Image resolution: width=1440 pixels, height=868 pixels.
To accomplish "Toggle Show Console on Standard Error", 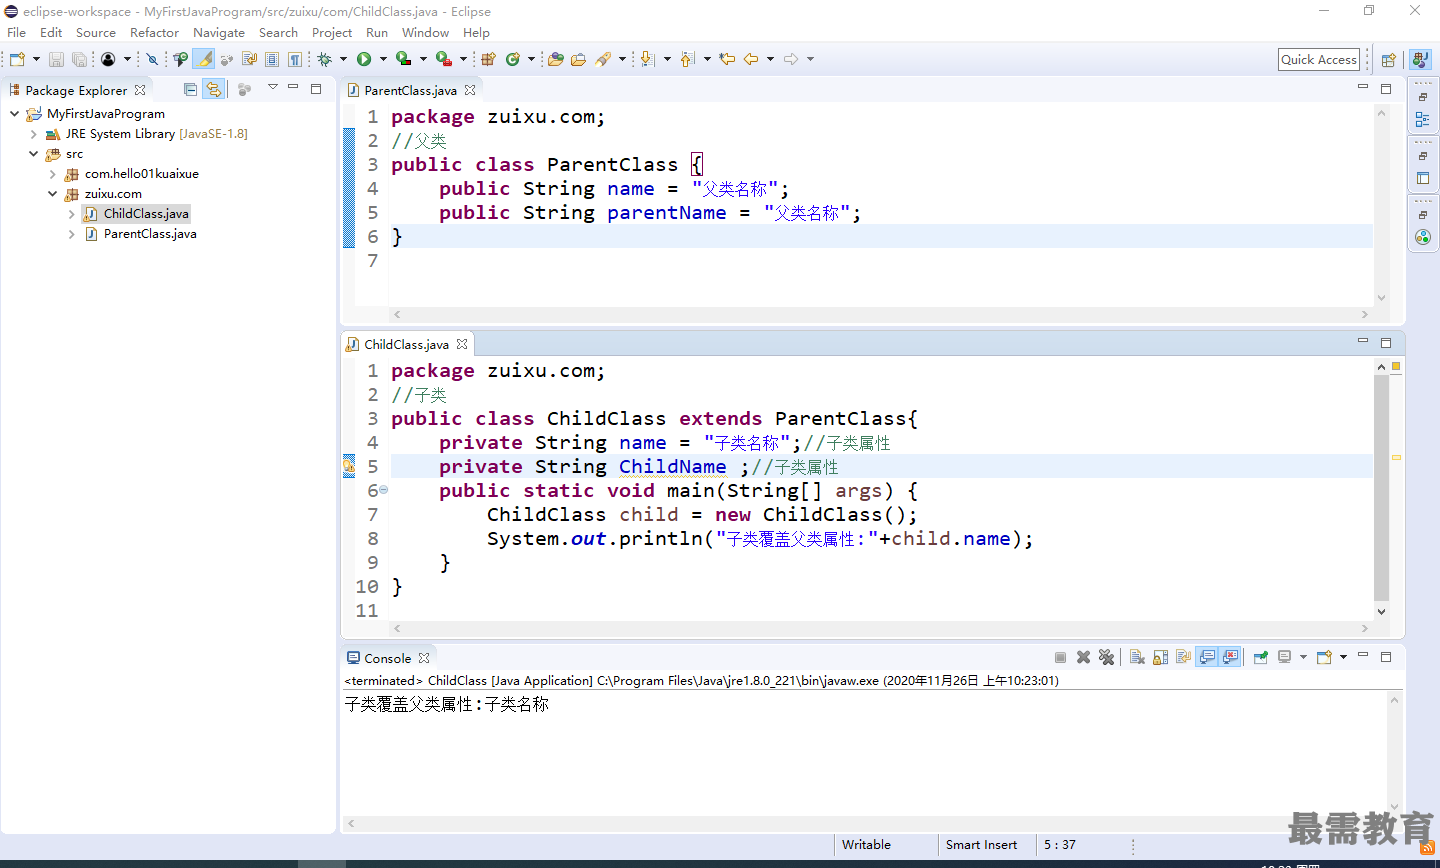I will 1230,657.
